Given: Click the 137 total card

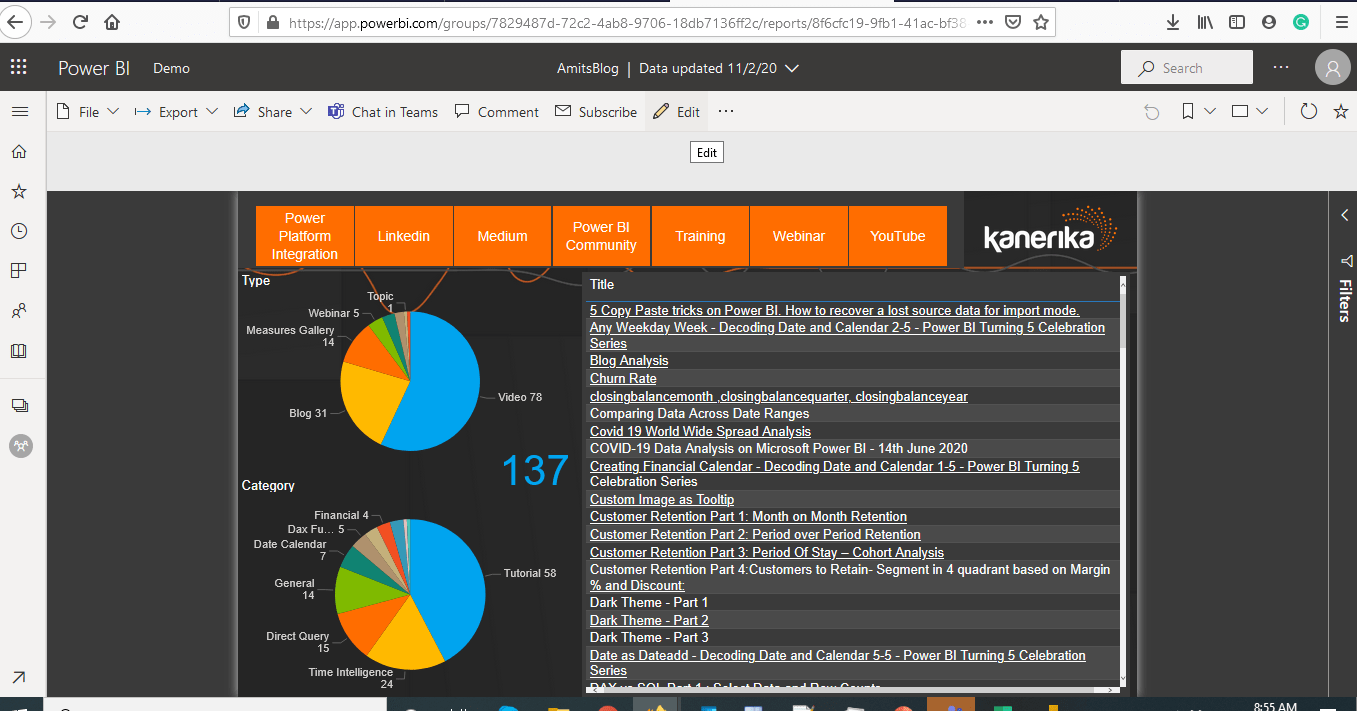Looking at the screenshot, I should 535,471.
